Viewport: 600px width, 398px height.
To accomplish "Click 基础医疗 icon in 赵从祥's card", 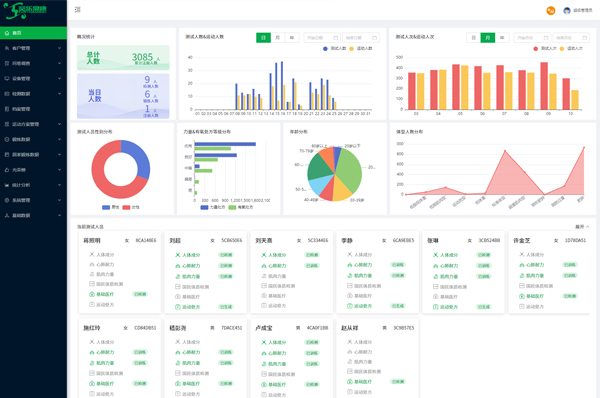I will [349, 382].
